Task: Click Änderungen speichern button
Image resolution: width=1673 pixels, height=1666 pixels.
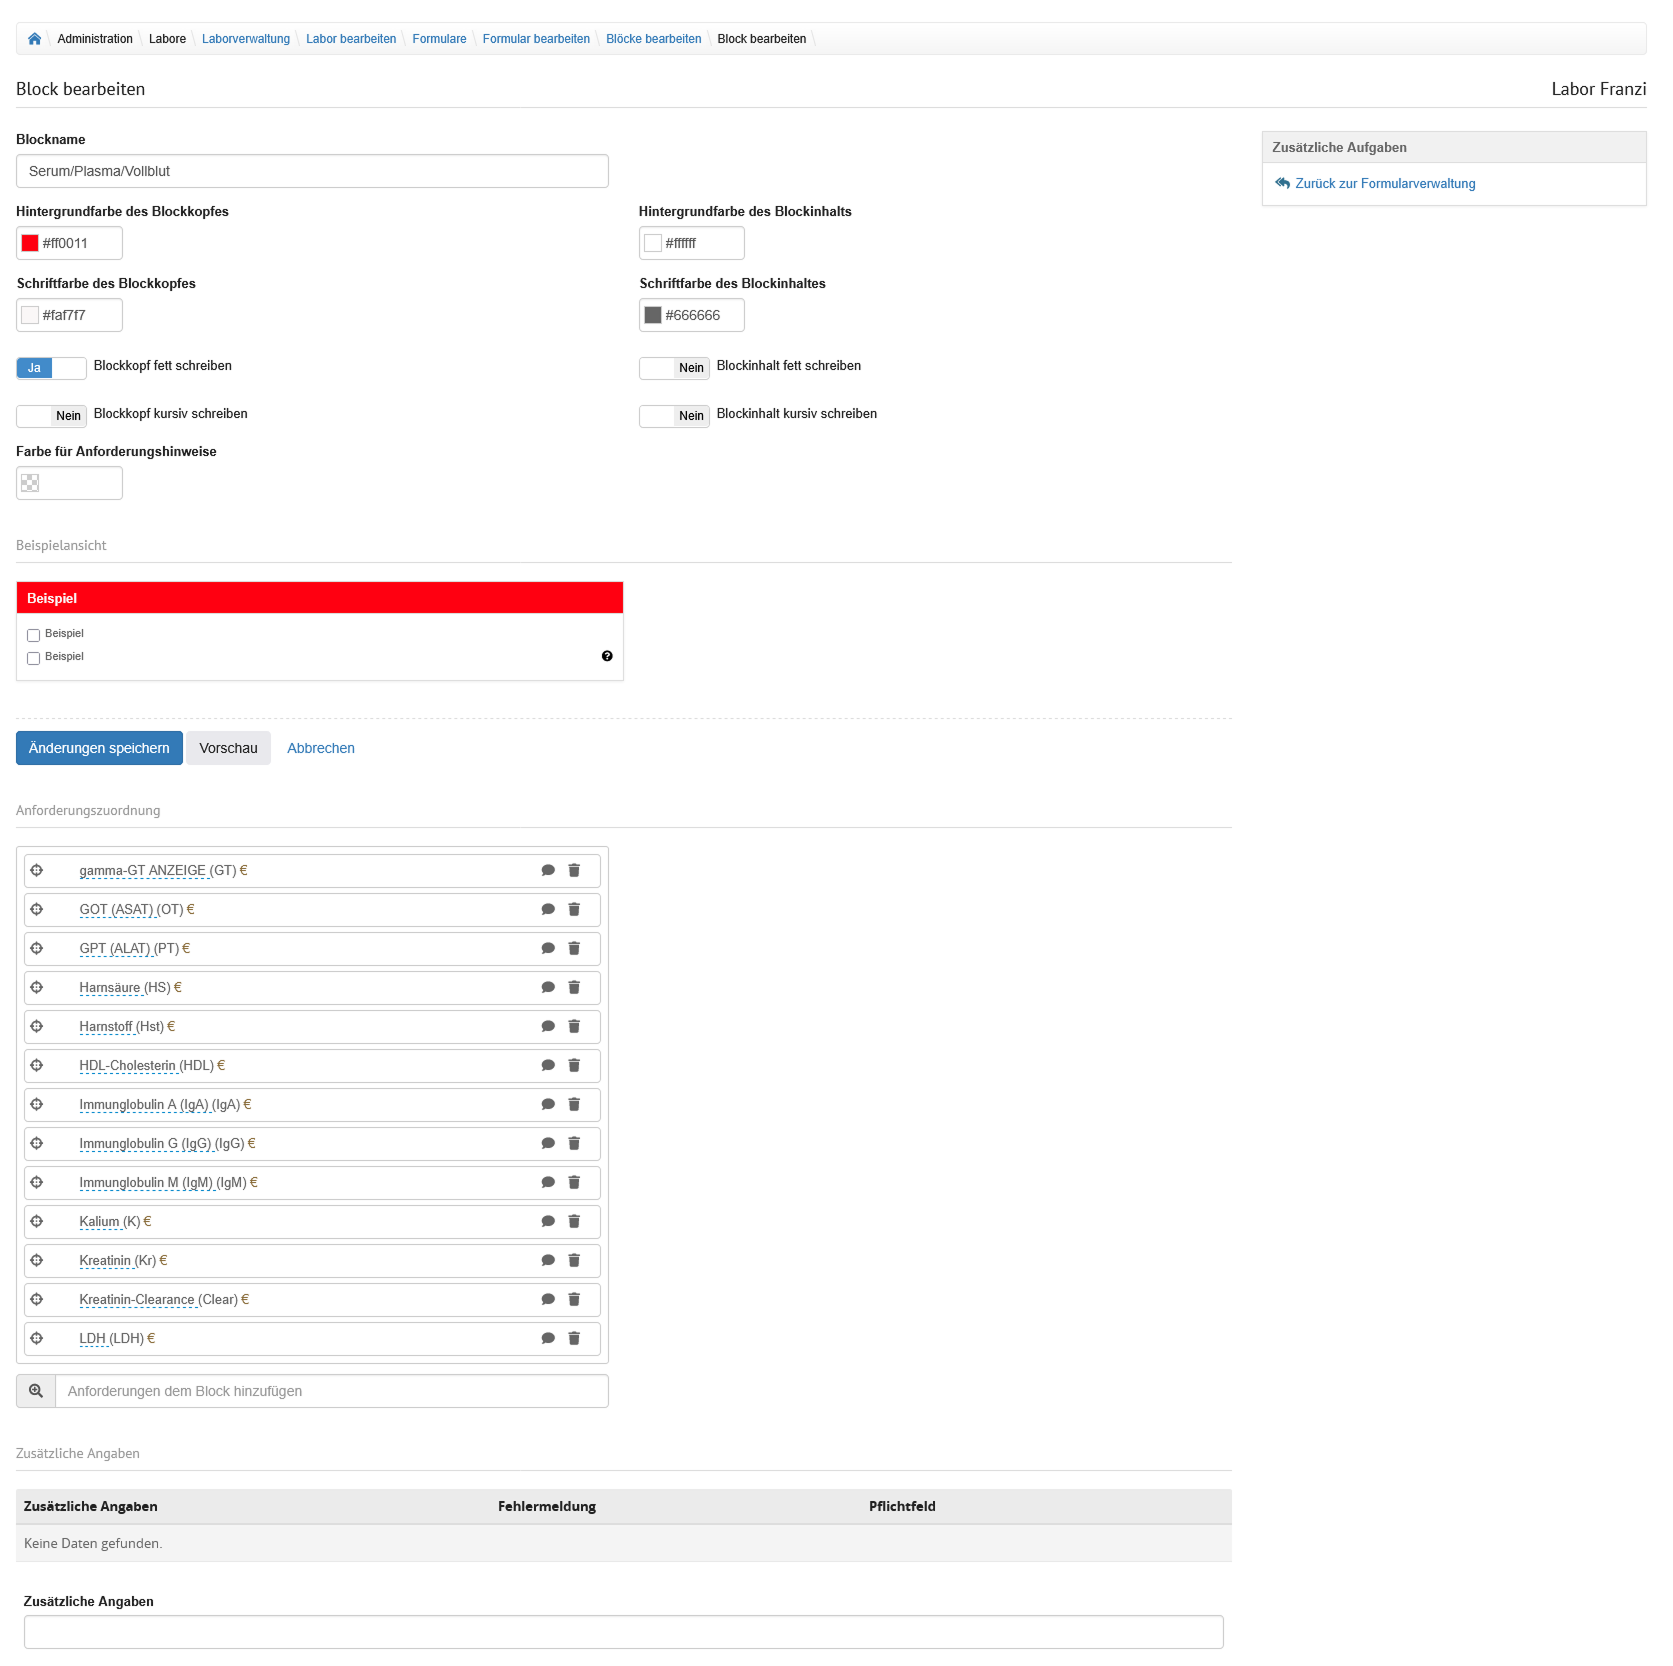Action: 99,748
